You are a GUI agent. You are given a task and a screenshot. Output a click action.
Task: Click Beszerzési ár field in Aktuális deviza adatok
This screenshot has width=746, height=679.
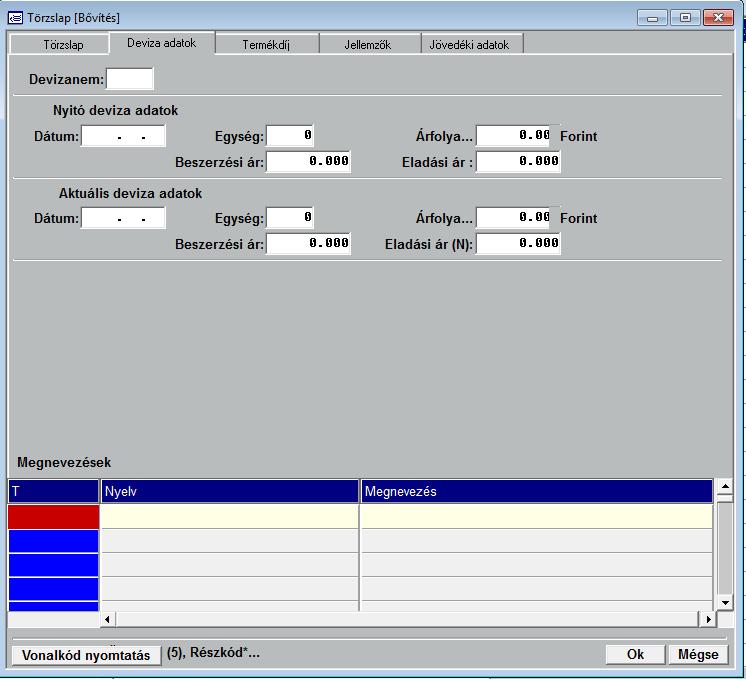tap(308, 244)
